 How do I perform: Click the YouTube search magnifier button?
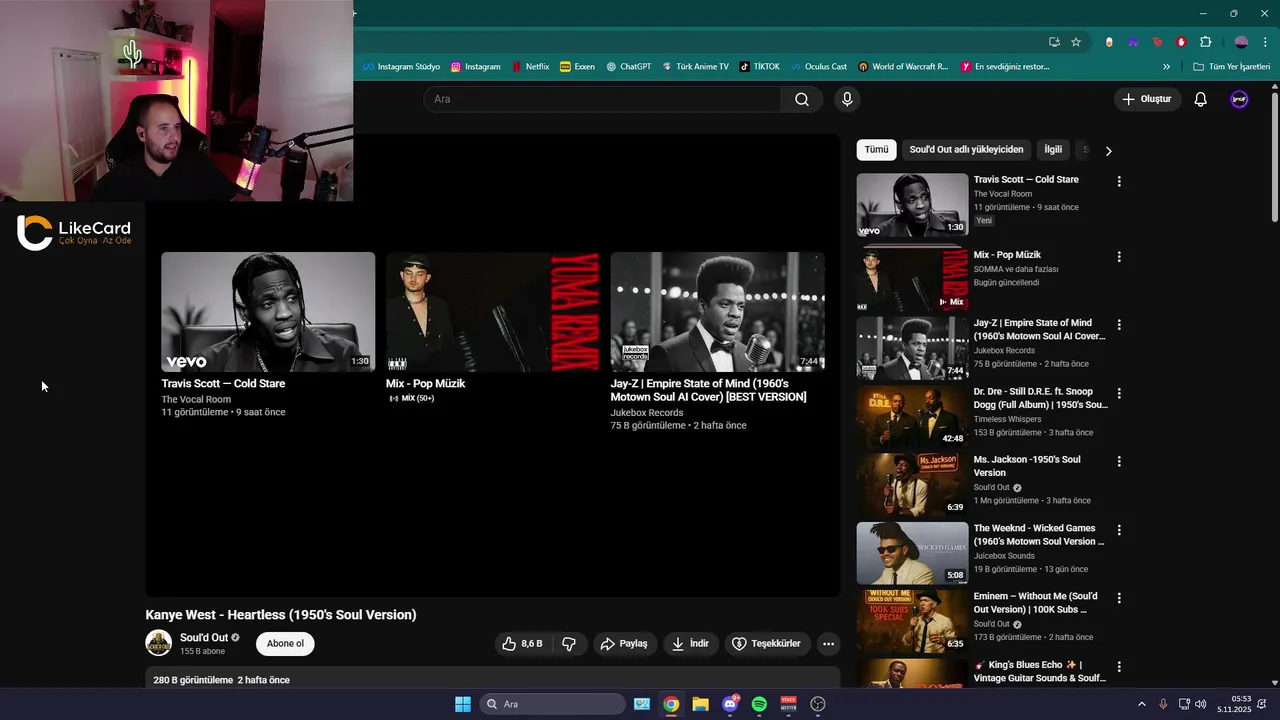802,99
